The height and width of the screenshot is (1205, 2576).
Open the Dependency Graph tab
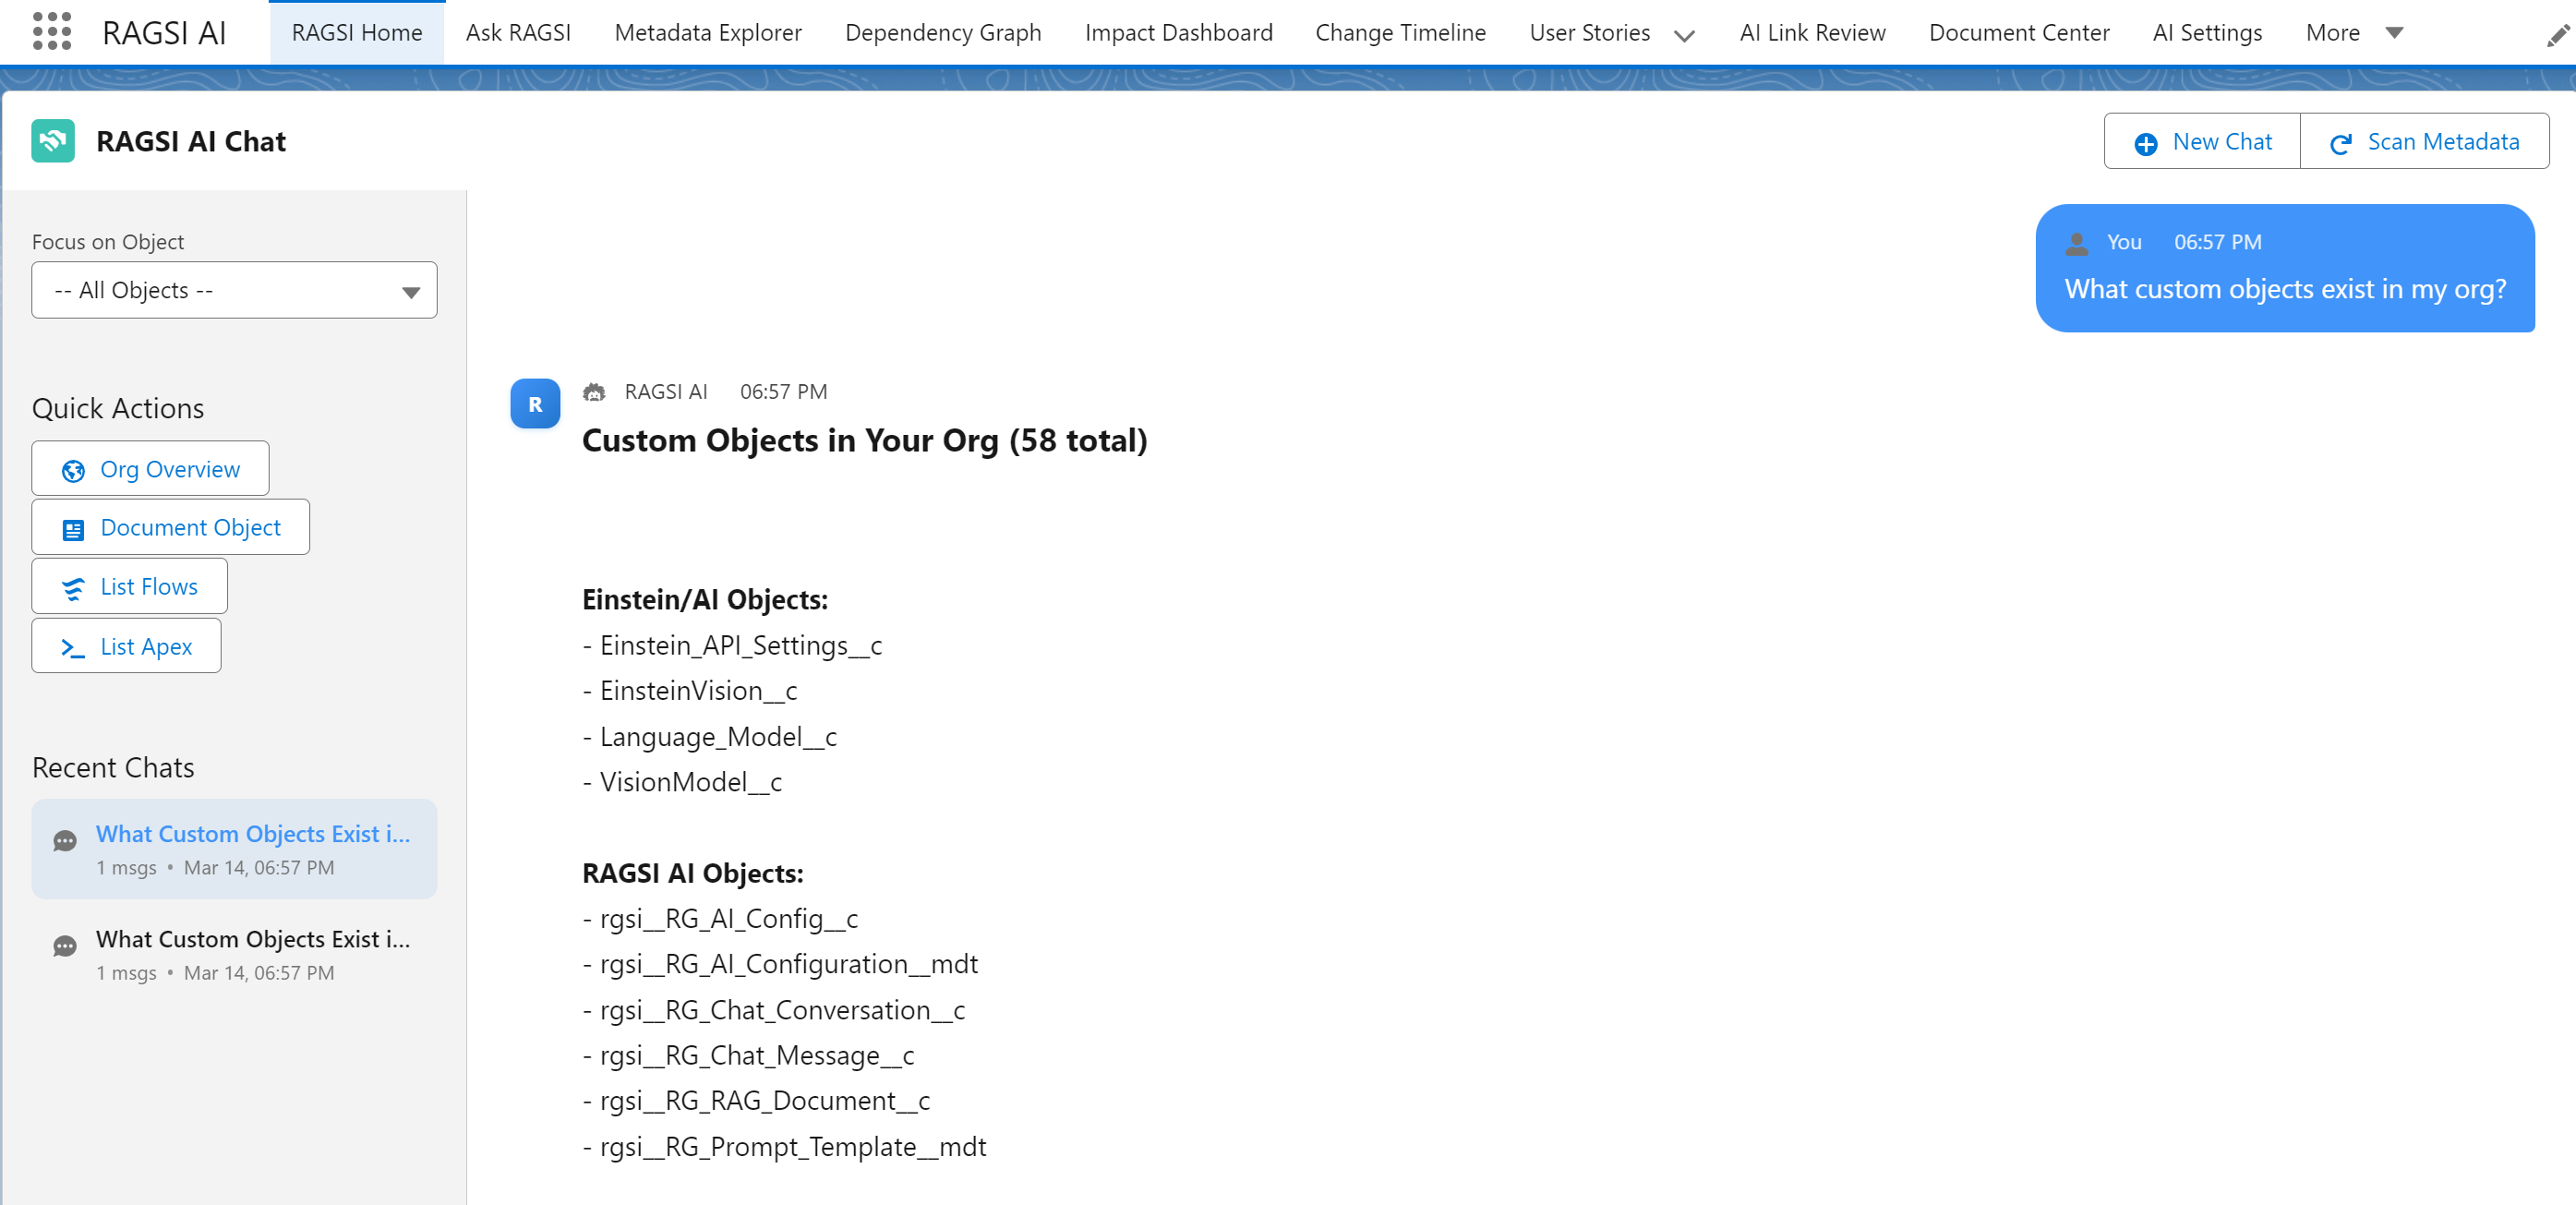[942, 32]
